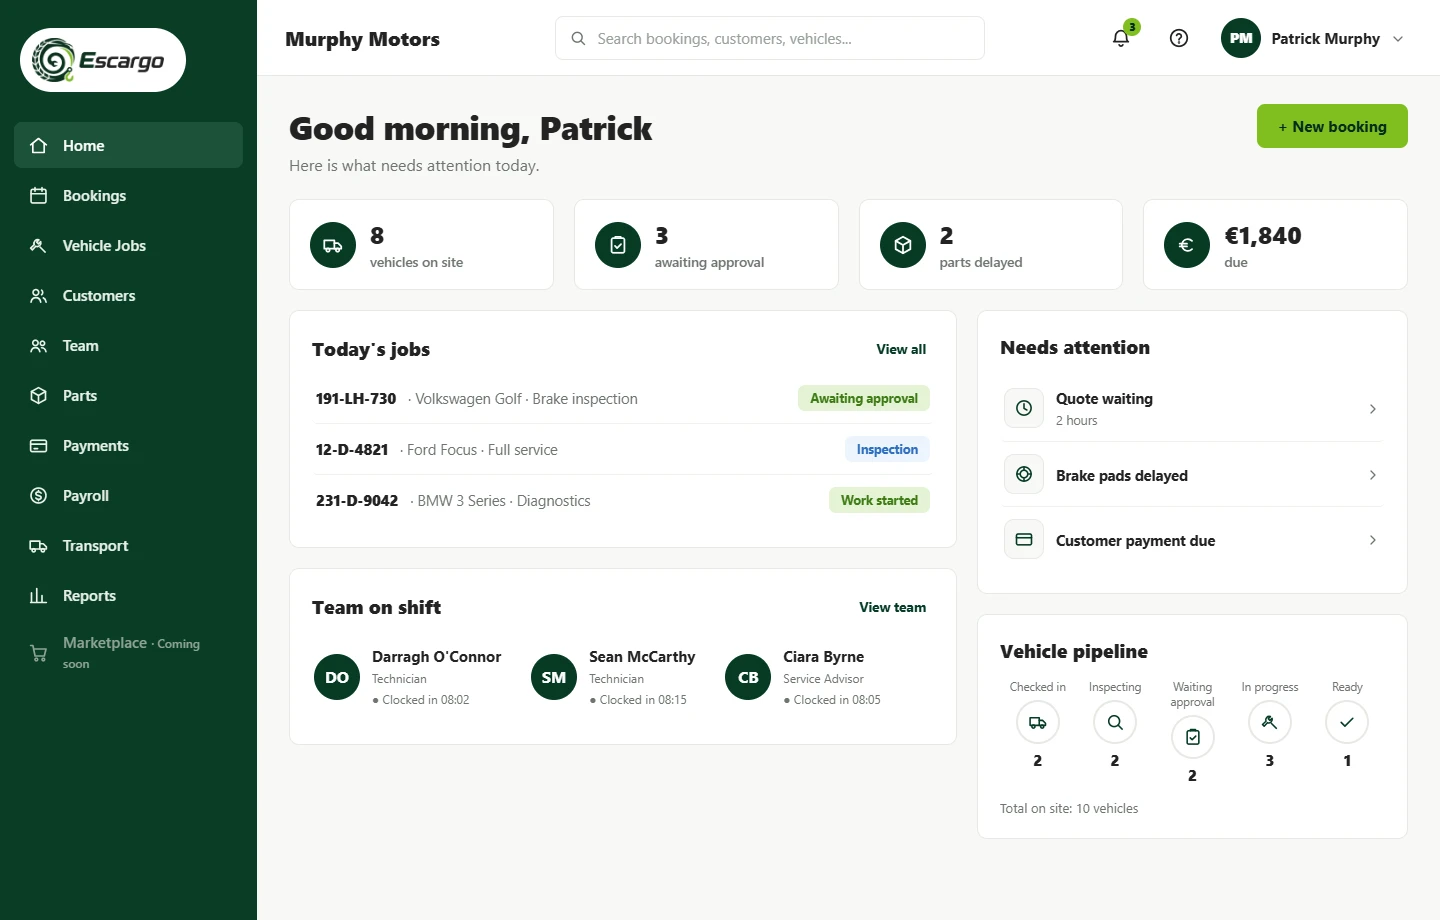Click the Waiting approval pipeline icon
The image size is (1440, 920).
[x=1193, y=737]
